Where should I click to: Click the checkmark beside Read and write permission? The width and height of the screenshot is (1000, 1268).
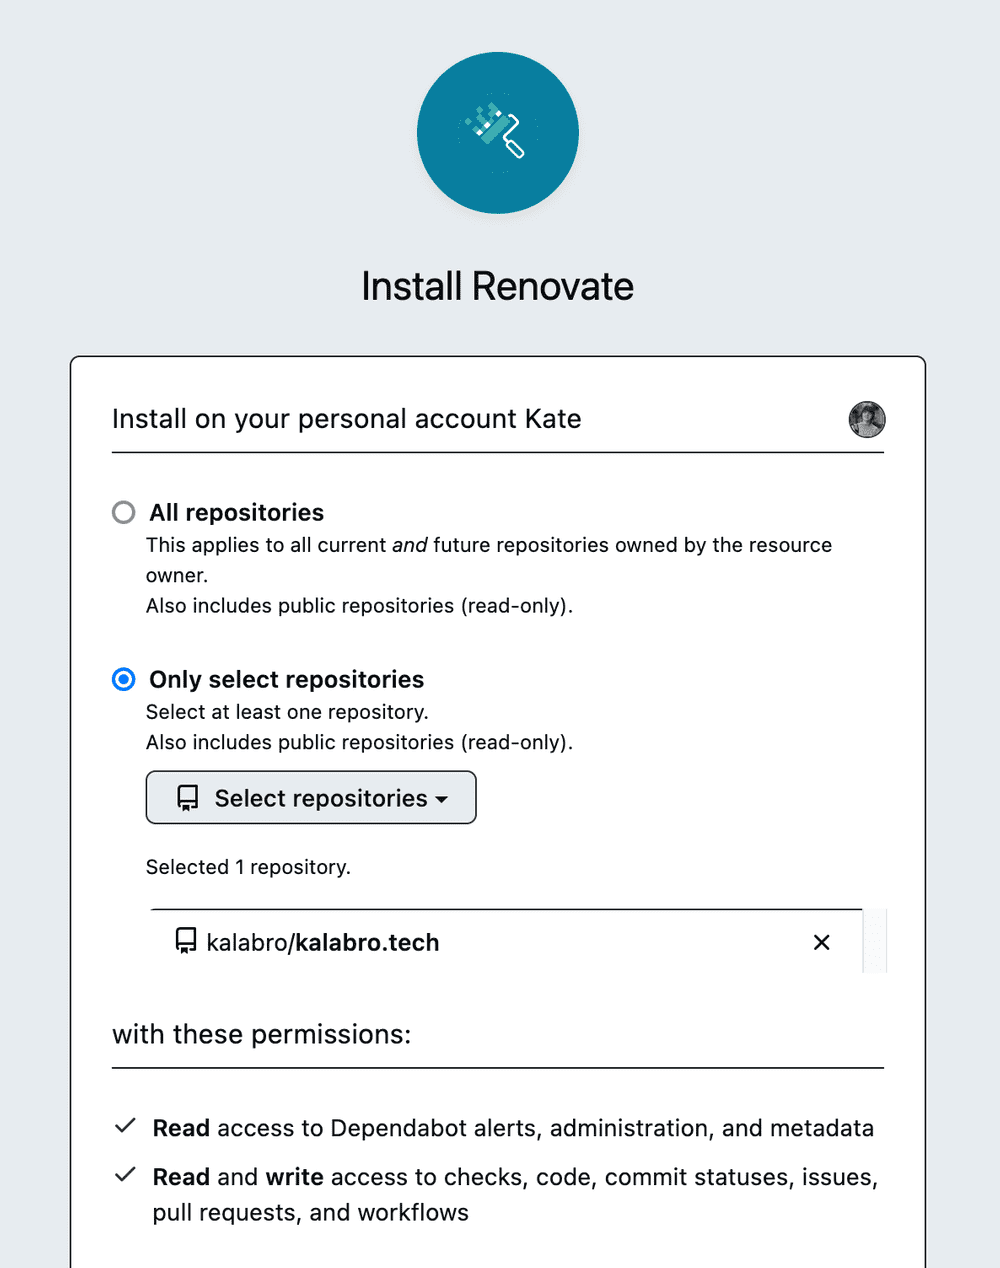click(x=124, y=1175)
